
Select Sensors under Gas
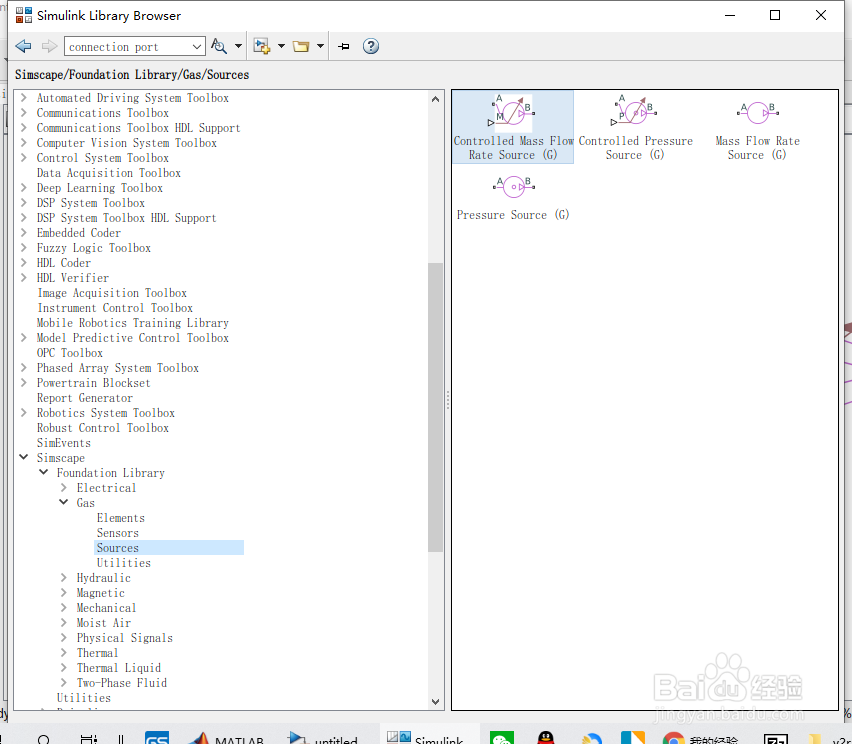click(x=117, y=533)
